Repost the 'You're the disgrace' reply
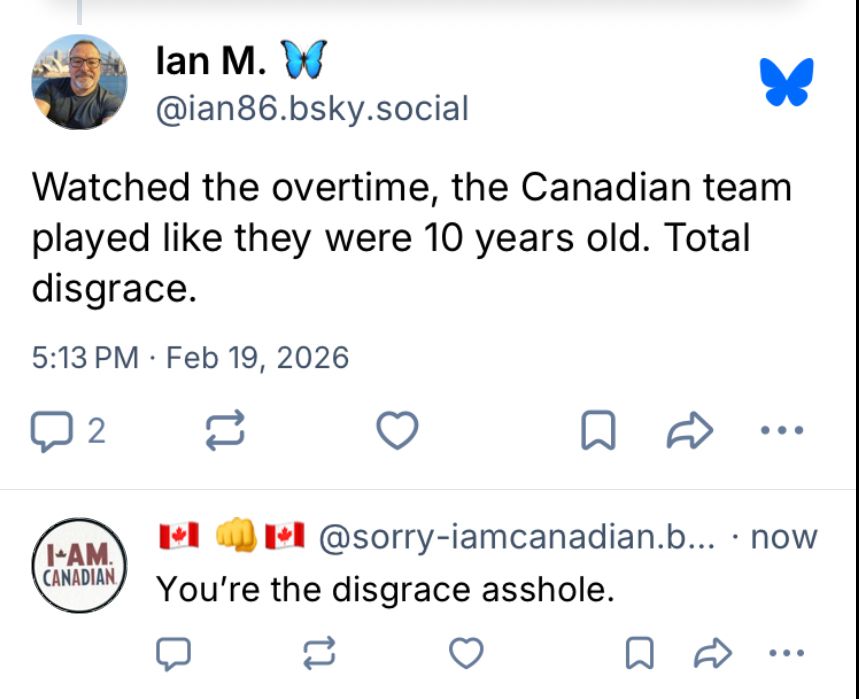 (320, 654)
